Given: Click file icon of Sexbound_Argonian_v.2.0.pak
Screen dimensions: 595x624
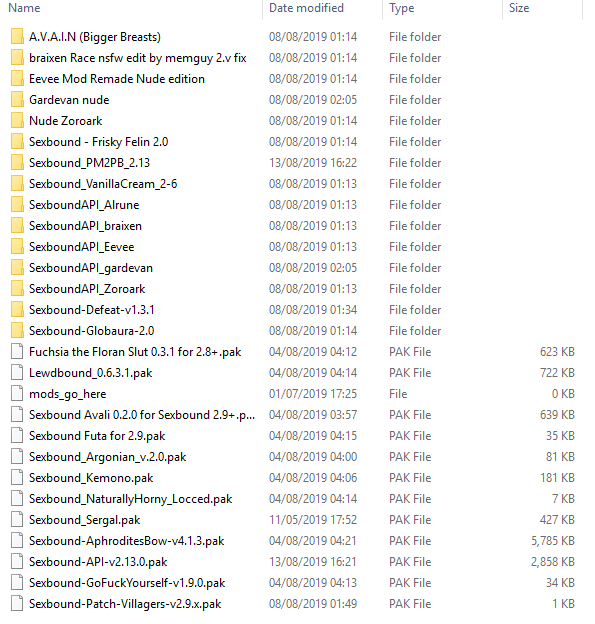Looking at the screenshot, I should [17, 457].
